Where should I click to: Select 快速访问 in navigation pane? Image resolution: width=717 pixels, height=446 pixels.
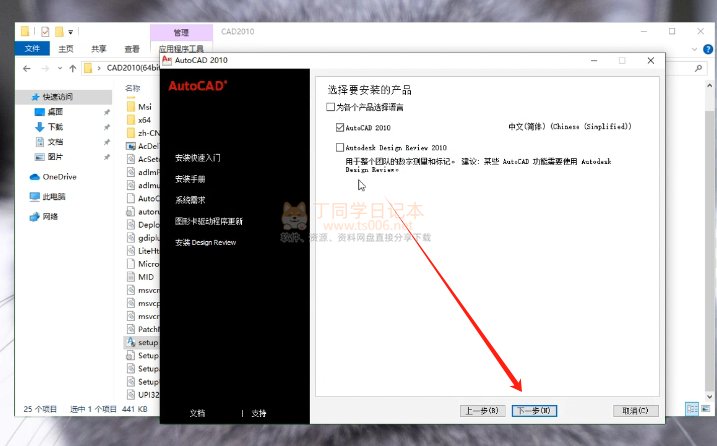point(64,97)
